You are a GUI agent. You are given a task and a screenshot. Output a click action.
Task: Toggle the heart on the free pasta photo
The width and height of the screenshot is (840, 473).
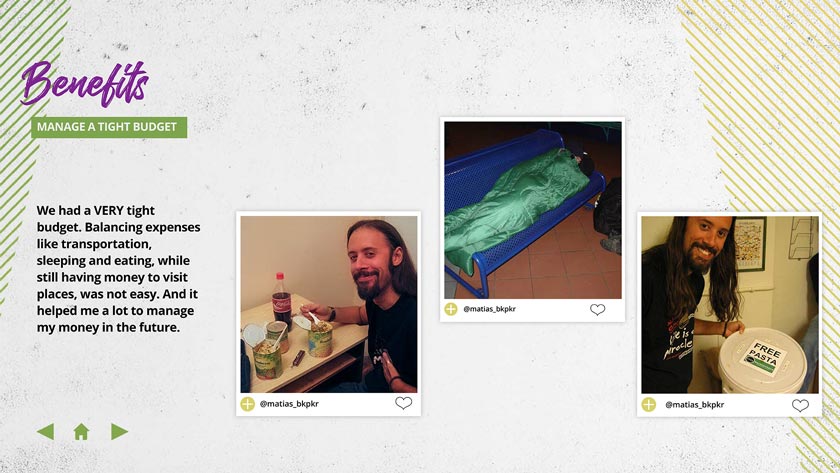pyautogui.click(x=800, y=406)
